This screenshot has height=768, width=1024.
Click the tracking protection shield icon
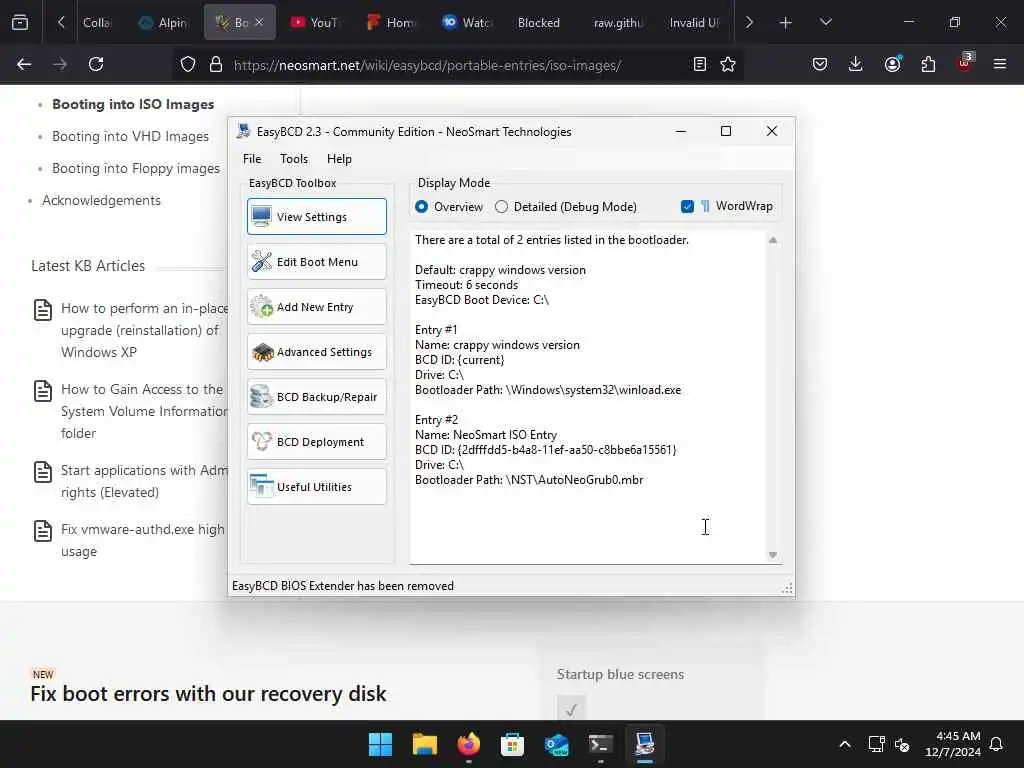(188, 65)
